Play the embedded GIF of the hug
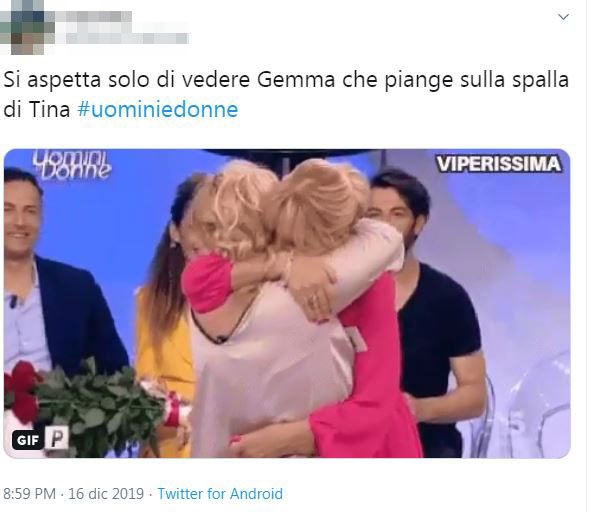Image resolution: width=597 pixels, height=512 pixels. (287, 303)
